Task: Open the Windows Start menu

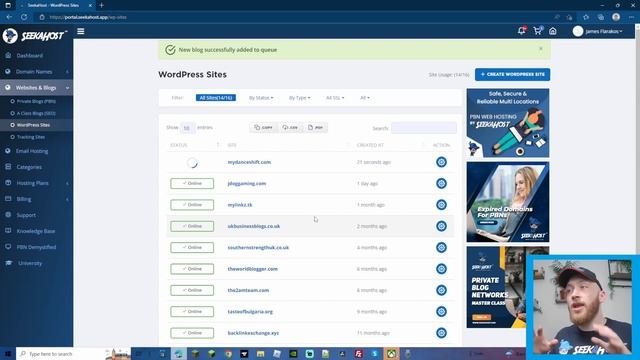Action: point(8,353)
